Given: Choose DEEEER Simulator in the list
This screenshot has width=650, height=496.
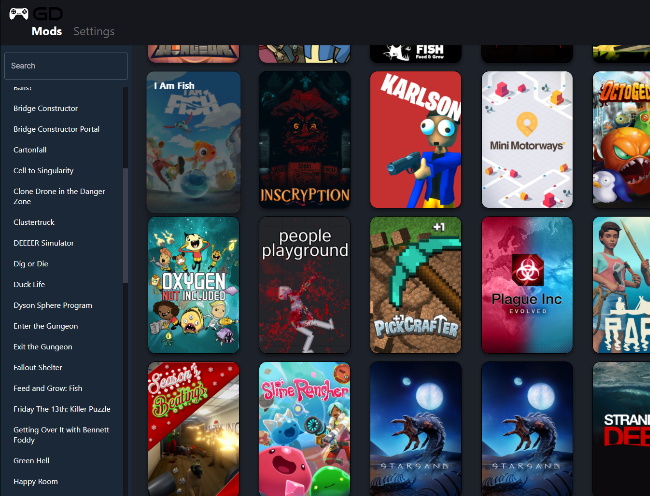Looking at the screenshot, I should [44, 243].
